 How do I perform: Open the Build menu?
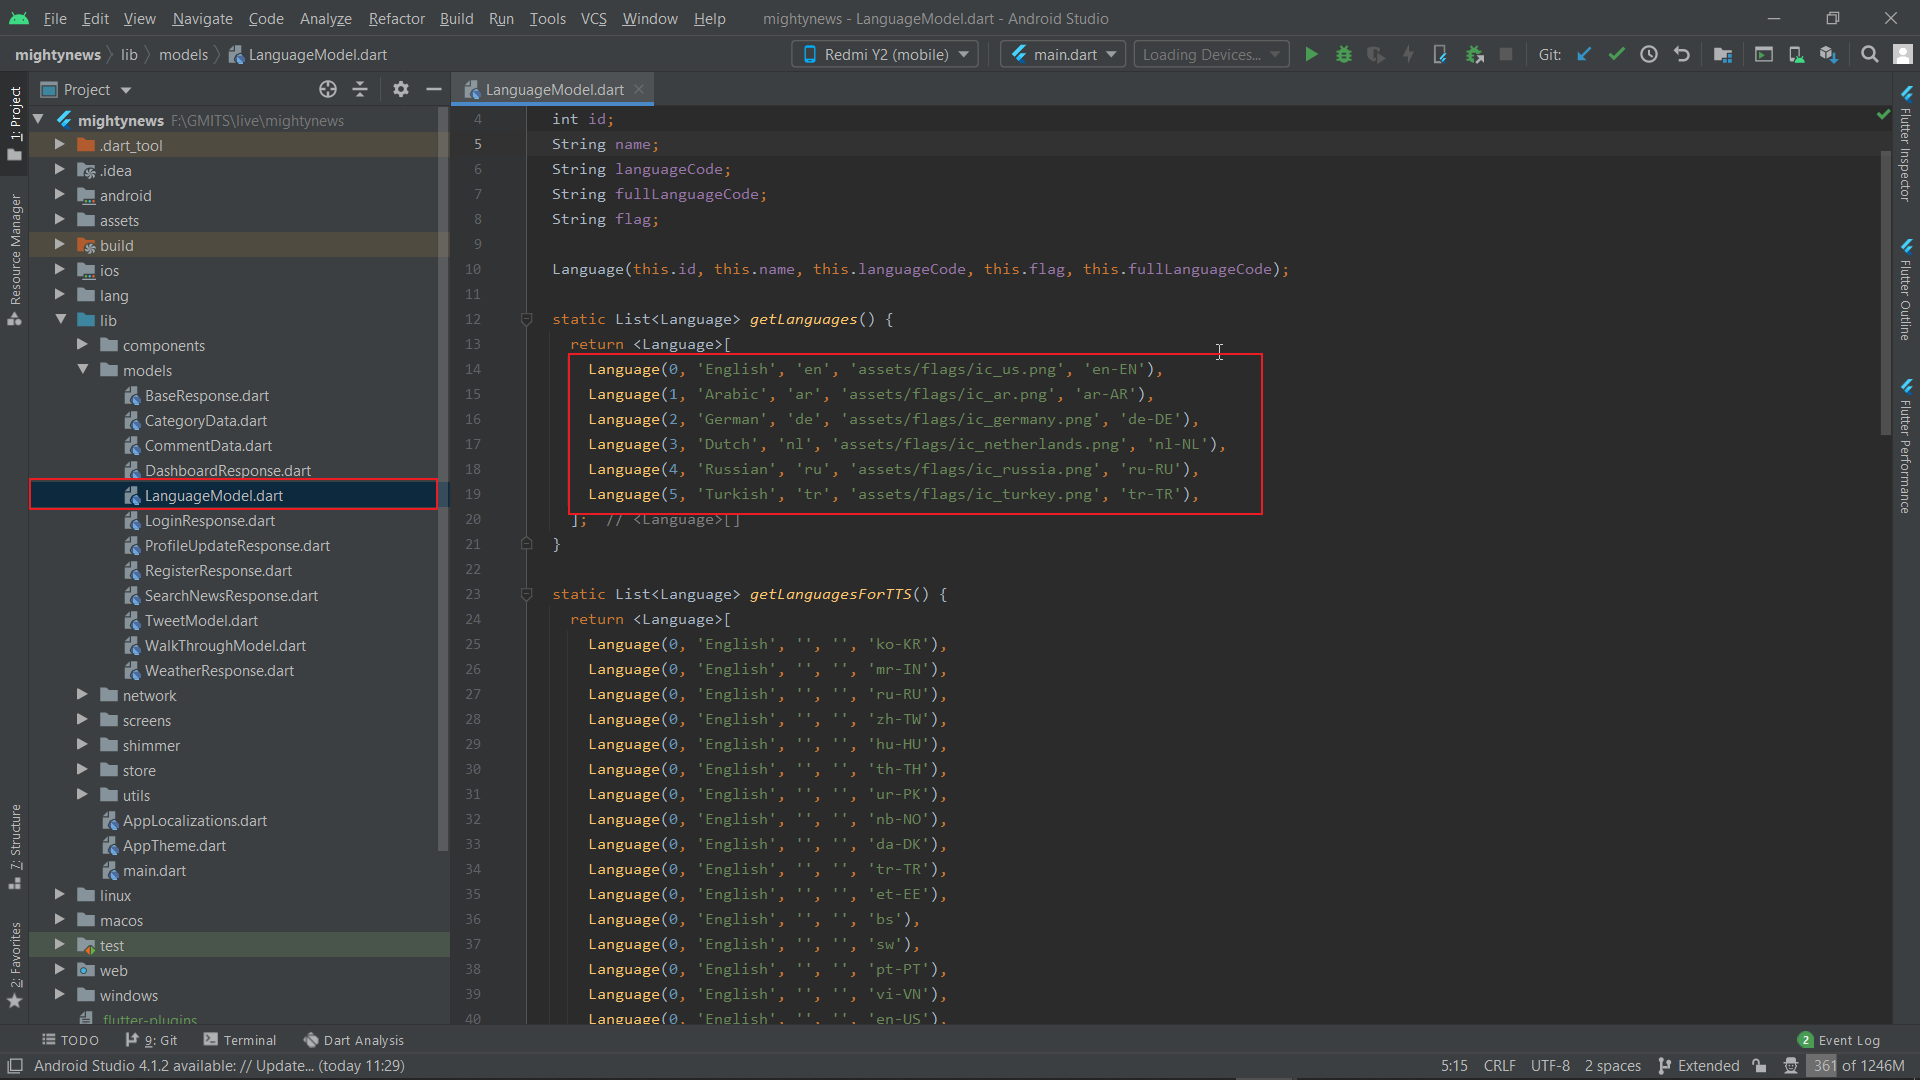[456, 19]
